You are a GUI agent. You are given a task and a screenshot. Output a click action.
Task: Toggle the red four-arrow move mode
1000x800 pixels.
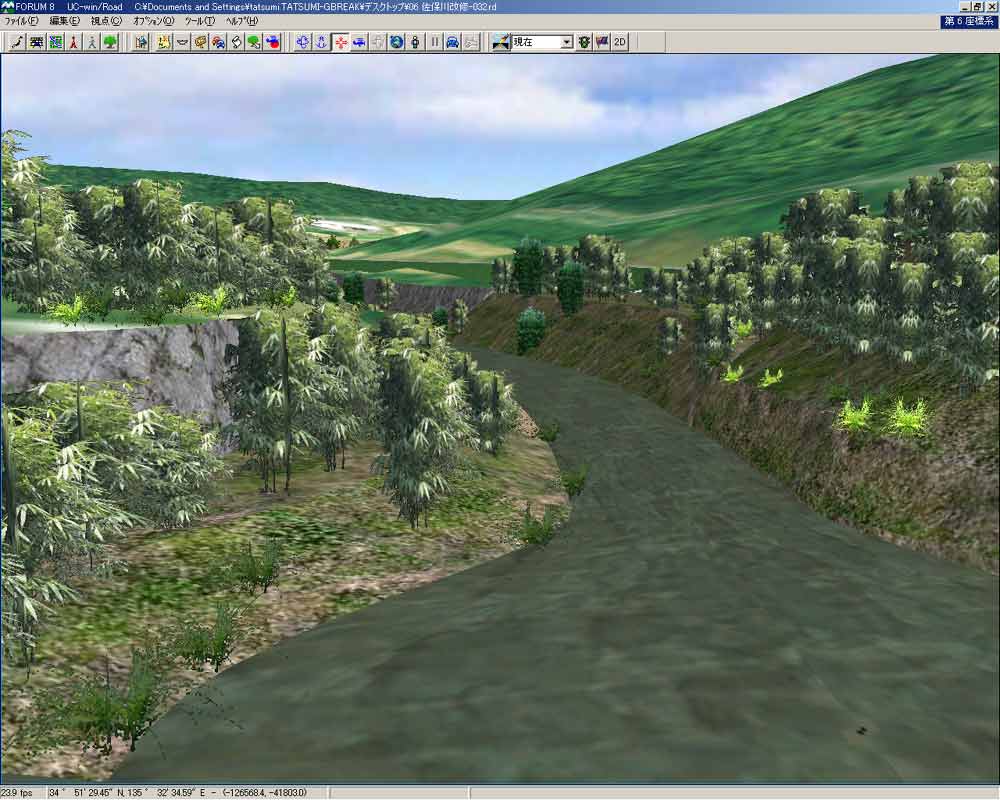(x=341, y=42)
